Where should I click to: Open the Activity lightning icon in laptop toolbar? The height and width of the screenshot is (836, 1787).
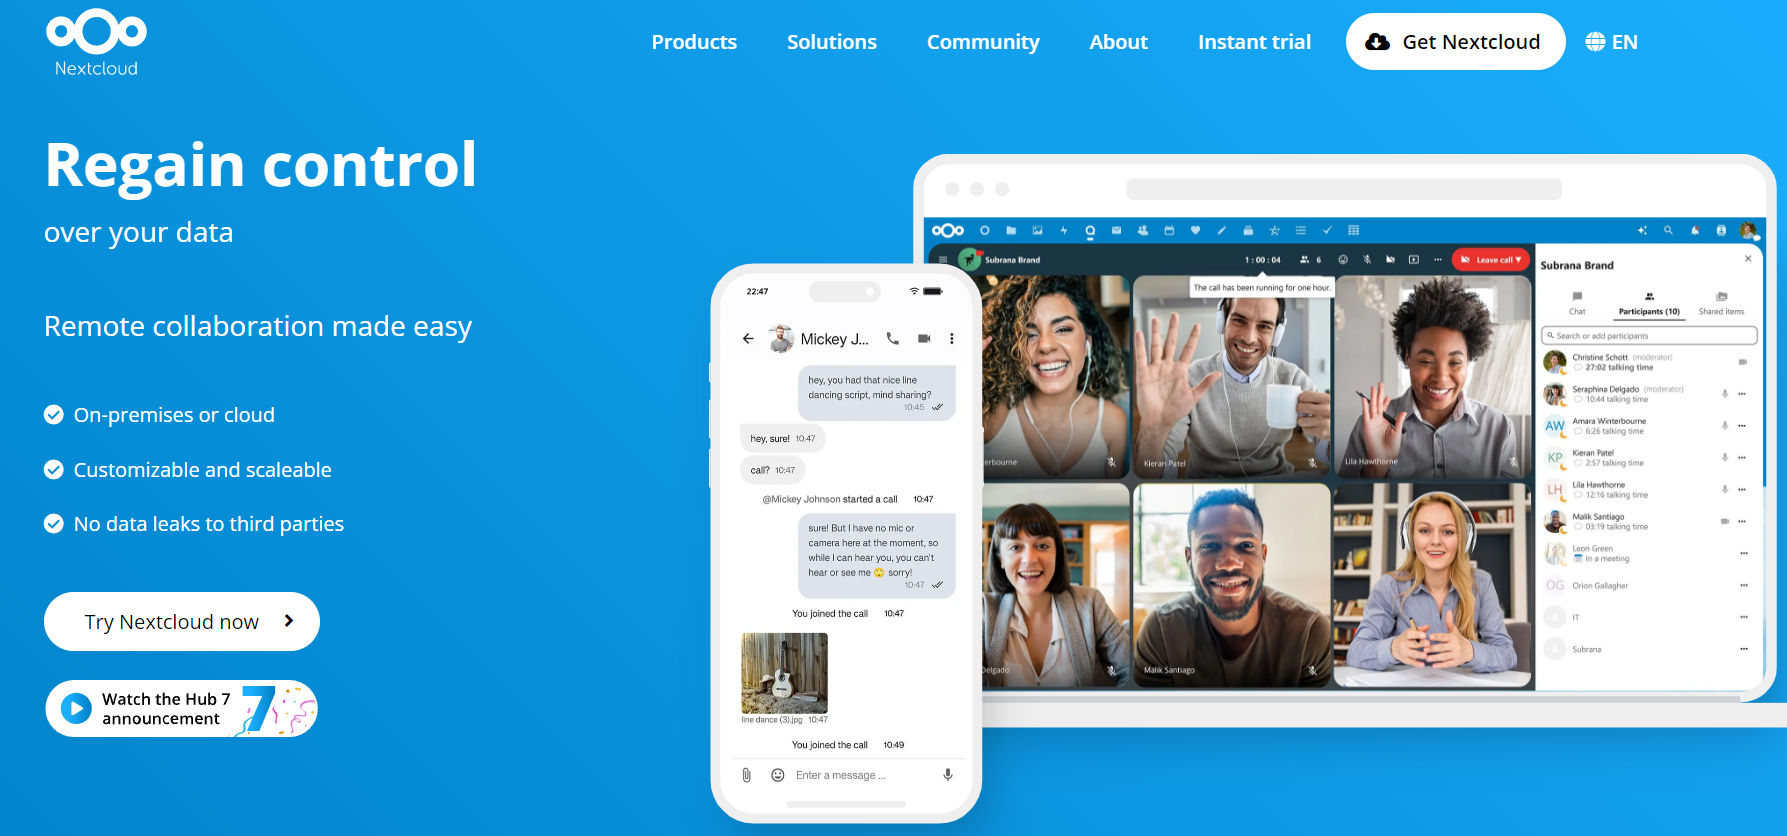click(1063, 230)
